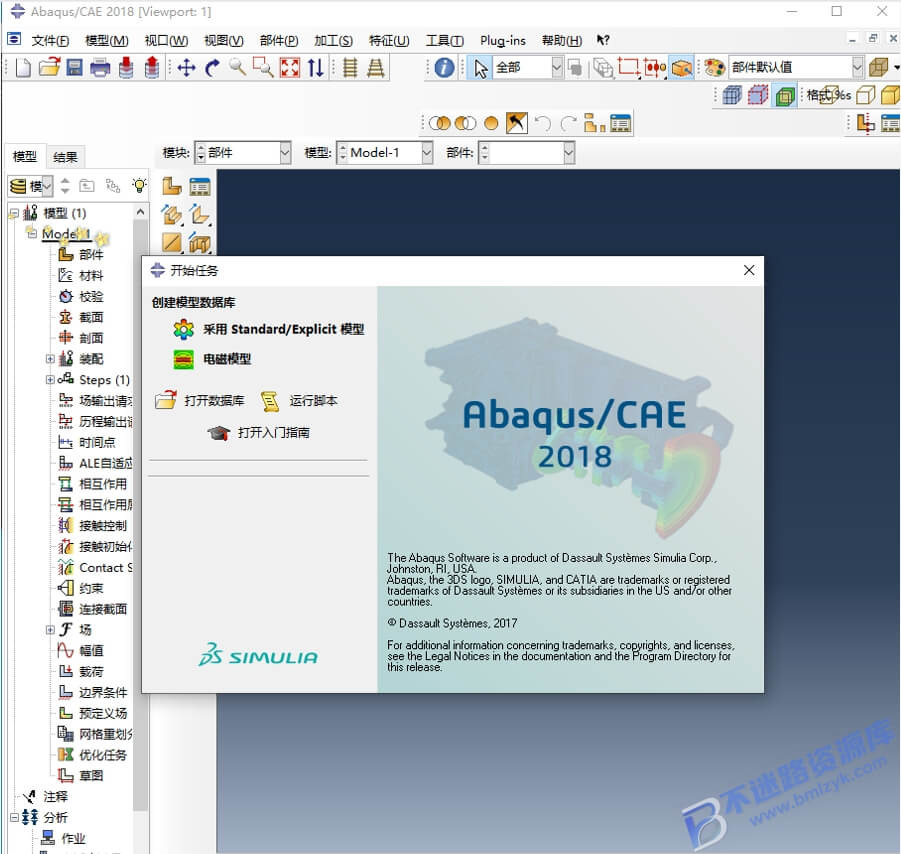
Task: Switch to the 结果 results tab
Action: click(65, 157)
